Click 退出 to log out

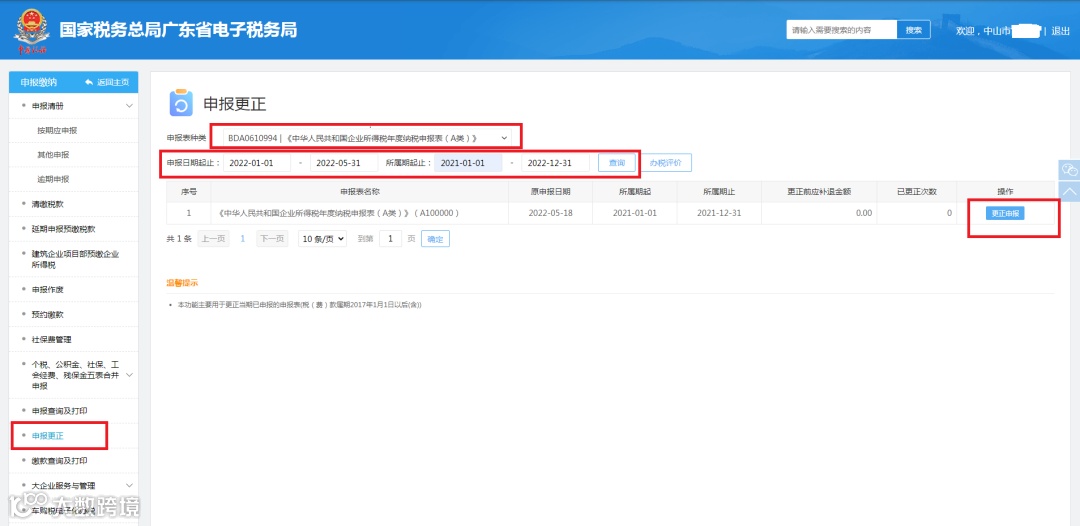coord(1060,31)
